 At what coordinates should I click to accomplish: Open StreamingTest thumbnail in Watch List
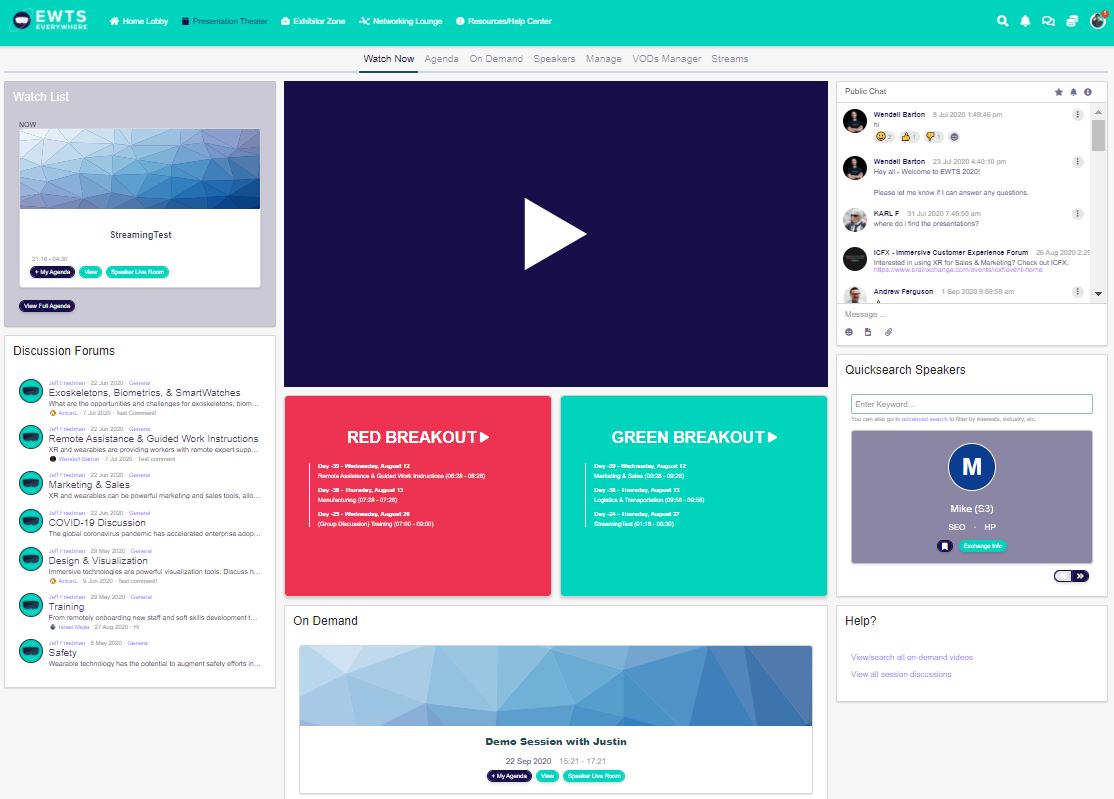140,169
